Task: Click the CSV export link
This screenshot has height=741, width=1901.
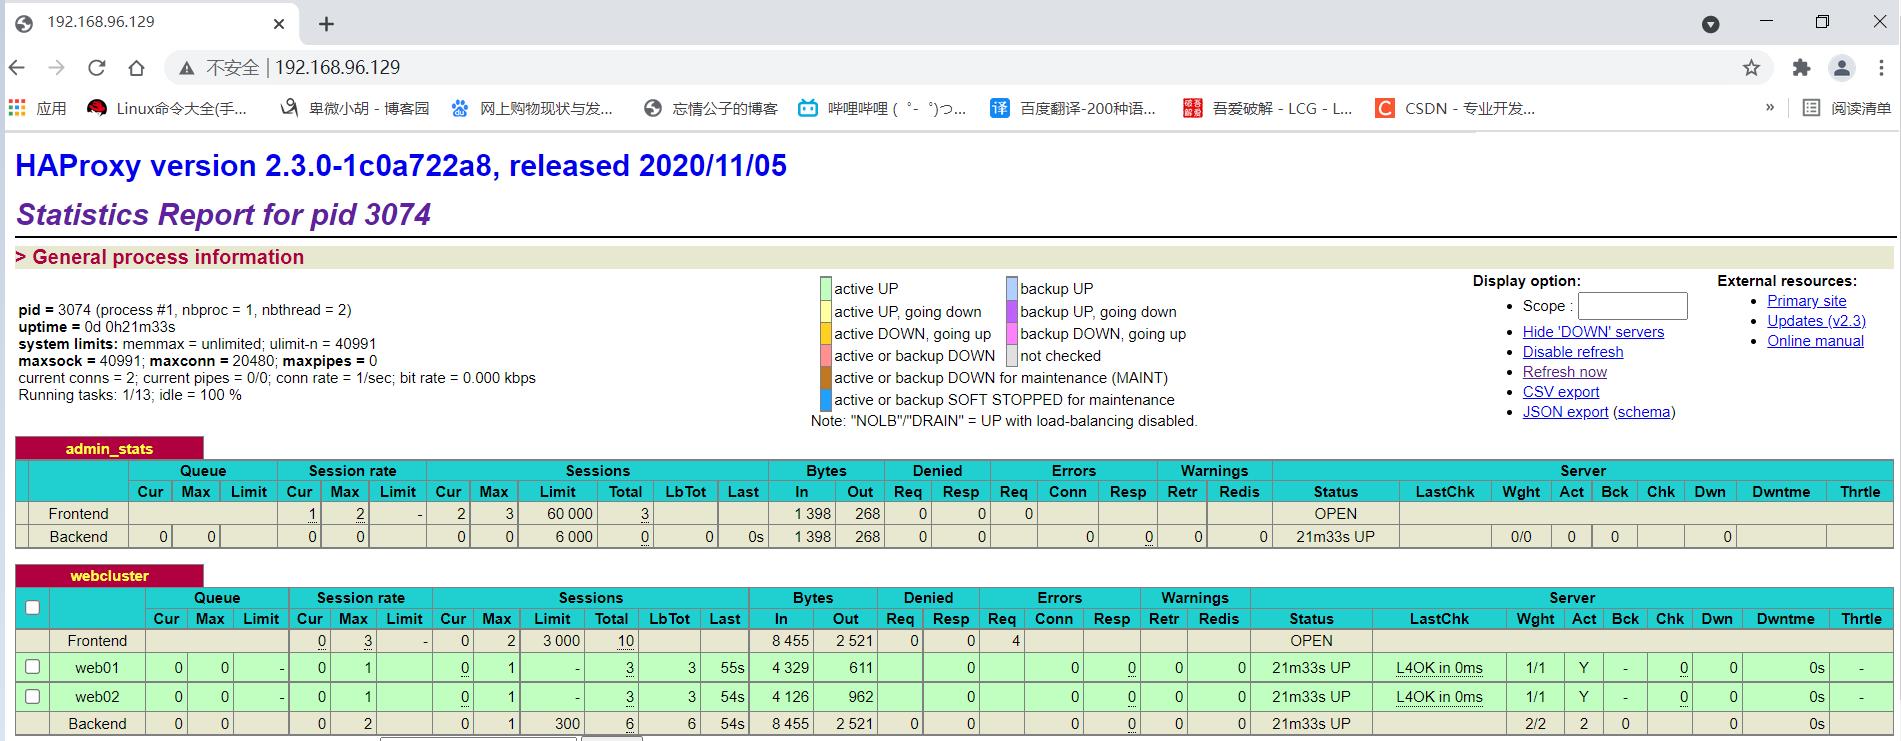Action: point(1561,392)
